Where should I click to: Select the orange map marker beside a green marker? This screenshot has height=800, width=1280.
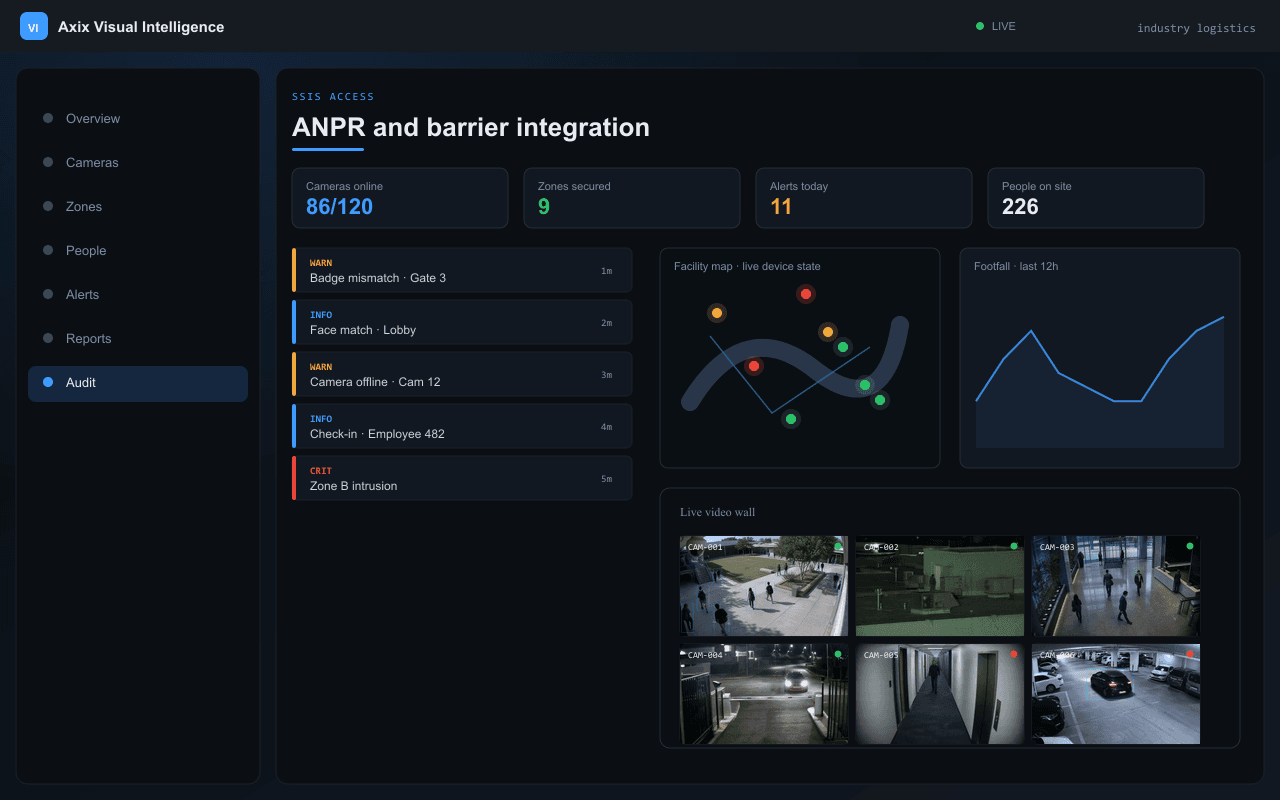(x=827, y=332)
